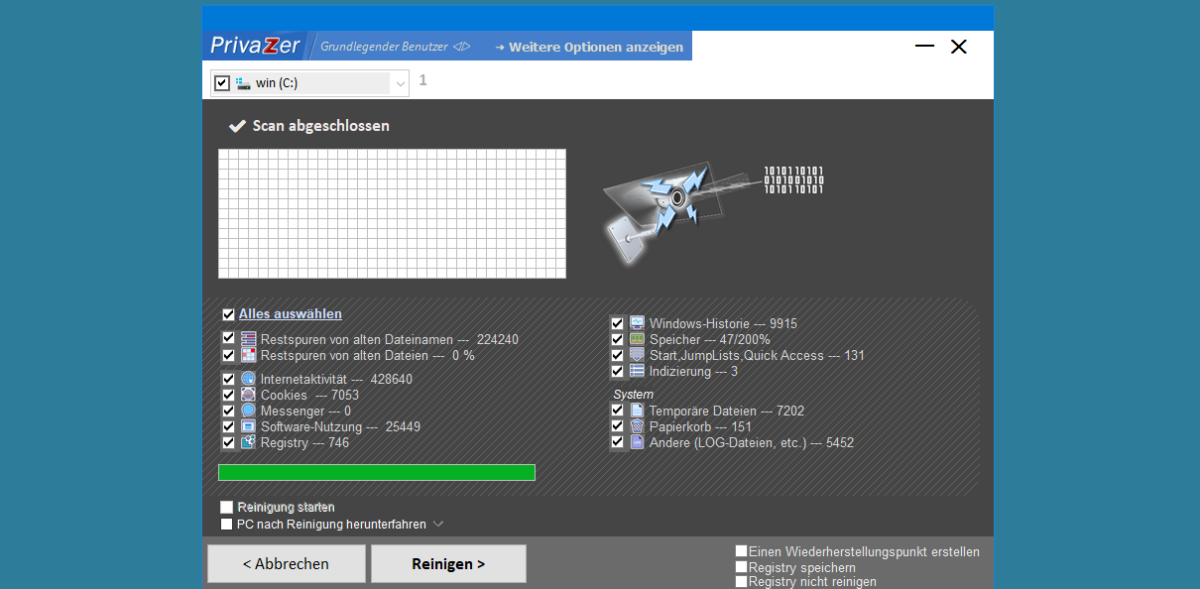
Task: Uncheck the Alles auswählen checkbox
Action: (x=228, y=314)
